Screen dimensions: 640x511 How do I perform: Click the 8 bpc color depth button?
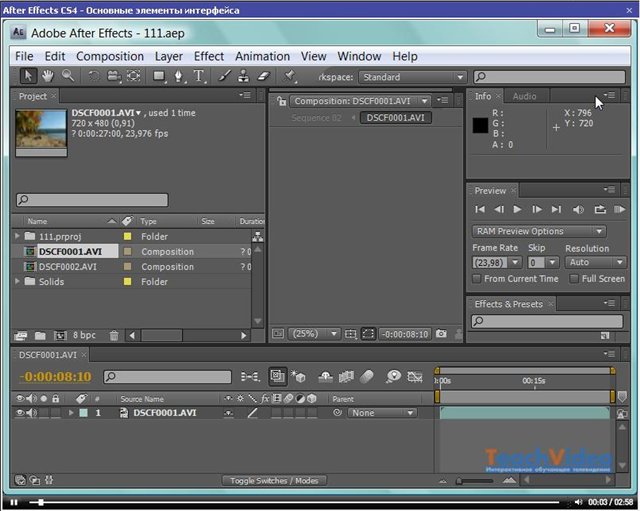[x=83, y=336]
